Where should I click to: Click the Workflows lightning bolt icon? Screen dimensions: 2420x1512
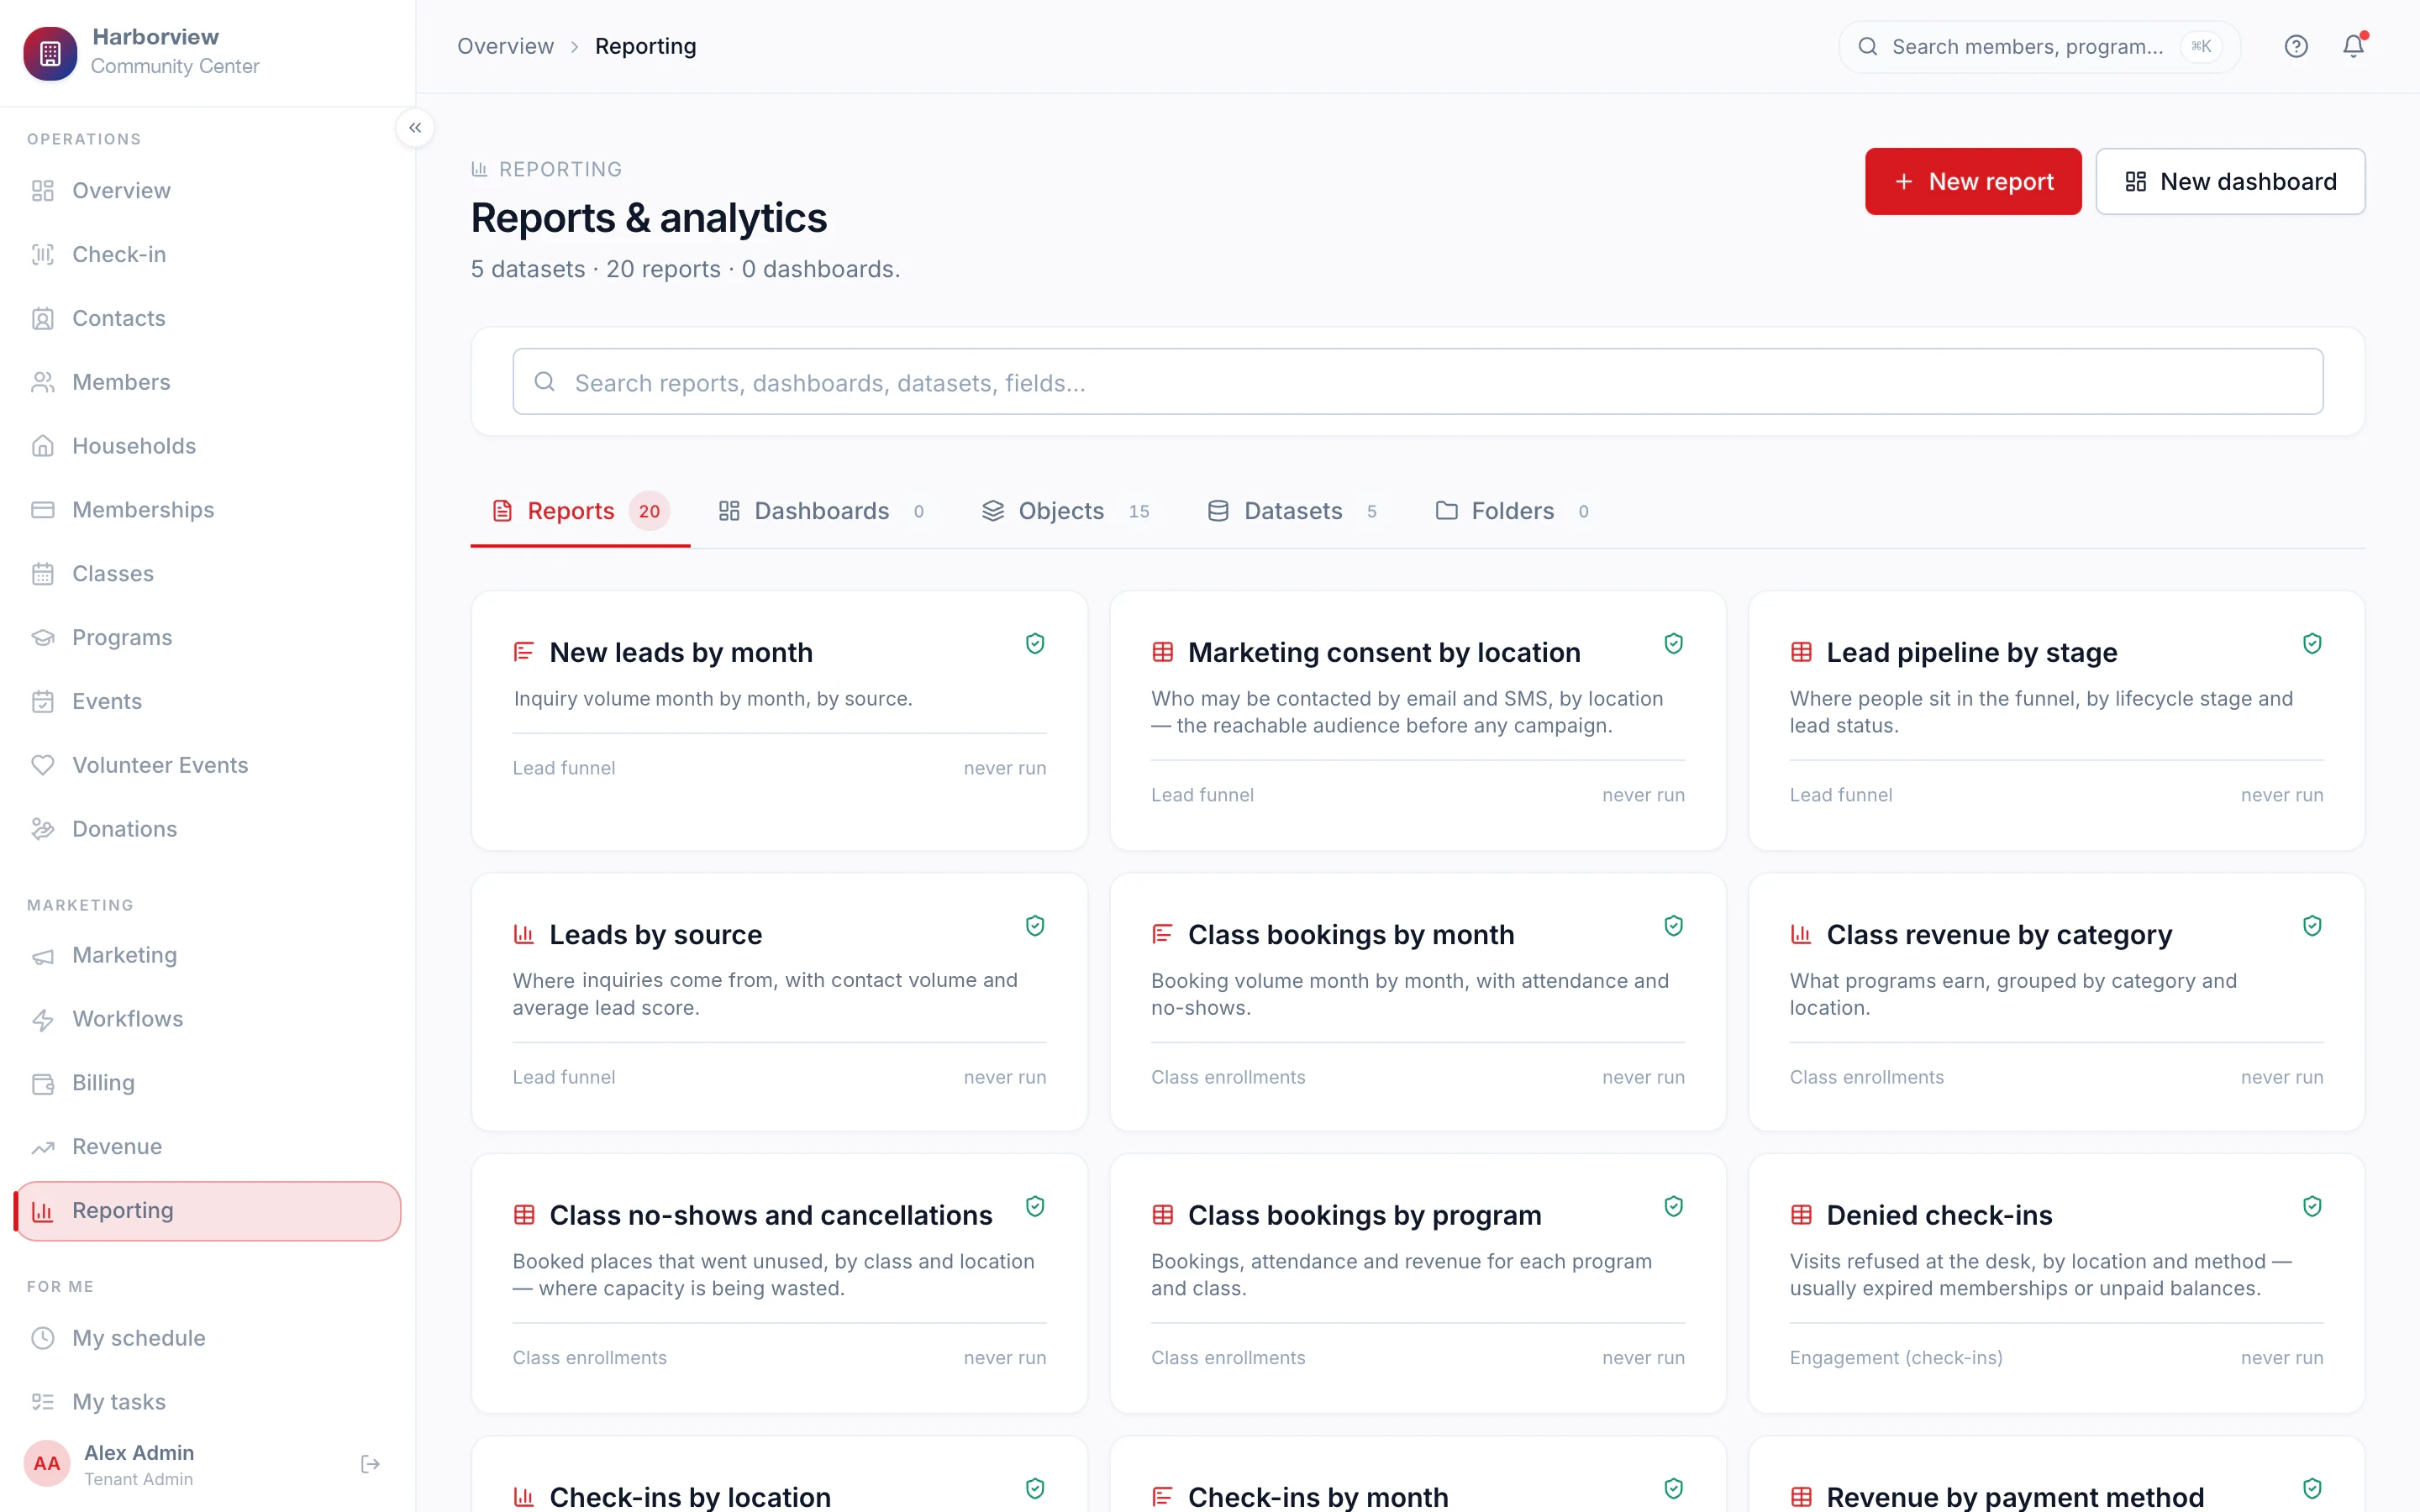click(43, 1019)
